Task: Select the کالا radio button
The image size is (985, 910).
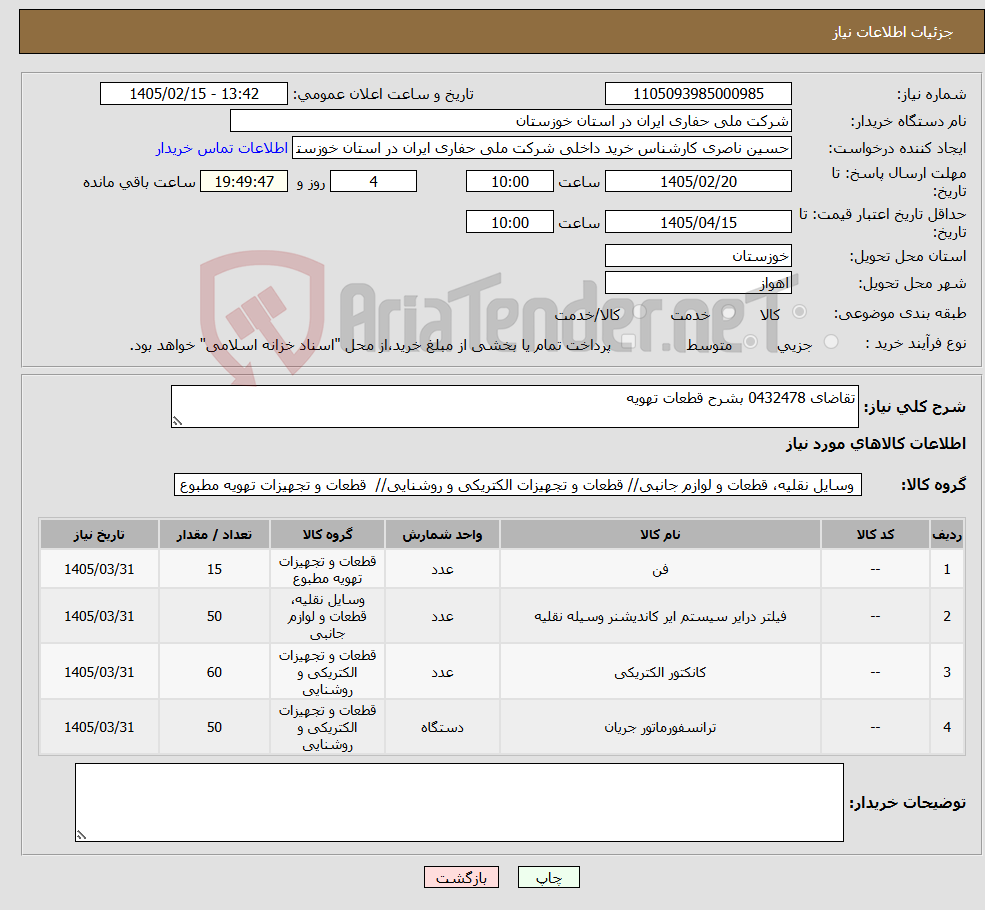Action: pyautogui.click(x=800, y=312)
